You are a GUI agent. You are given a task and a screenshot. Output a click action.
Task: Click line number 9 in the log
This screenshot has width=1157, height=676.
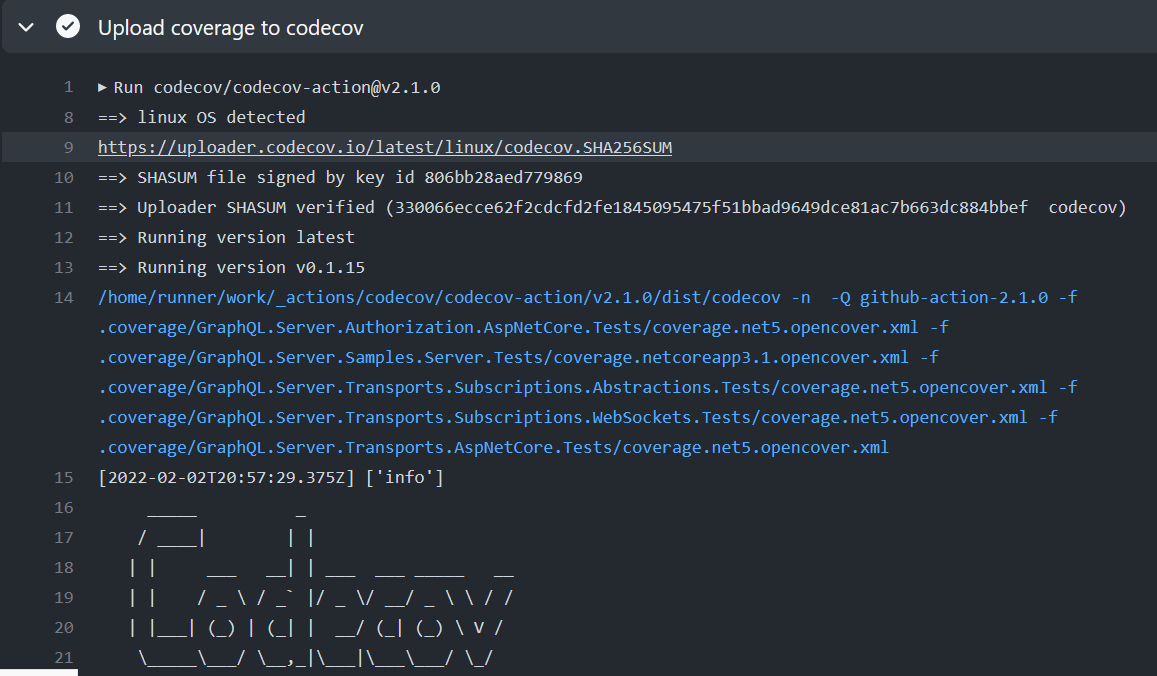pyautogui.click(x=68, y=148)
